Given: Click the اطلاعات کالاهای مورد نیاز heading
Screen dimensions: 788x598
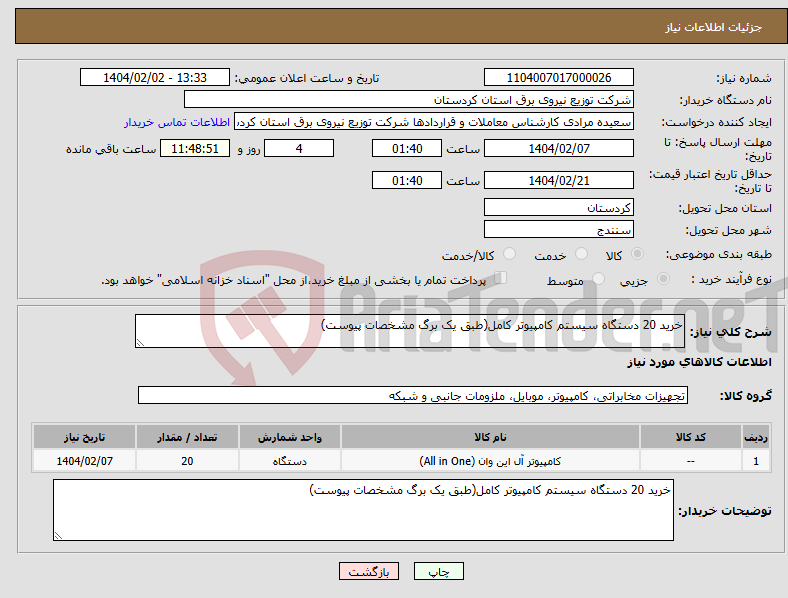Looking at the screenshot, I should [699, 362].
